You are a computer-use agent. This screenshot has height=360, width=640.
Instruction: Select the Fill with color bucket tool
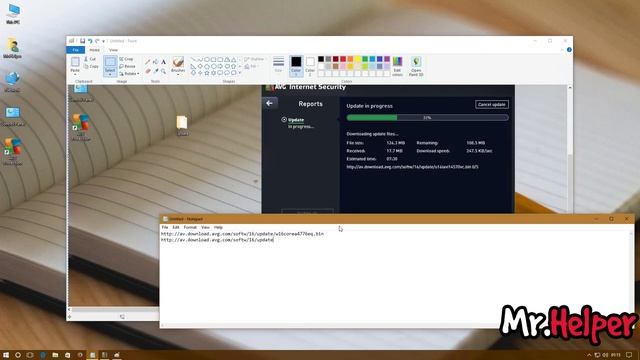pyautogui.click(x=156, y=62)
